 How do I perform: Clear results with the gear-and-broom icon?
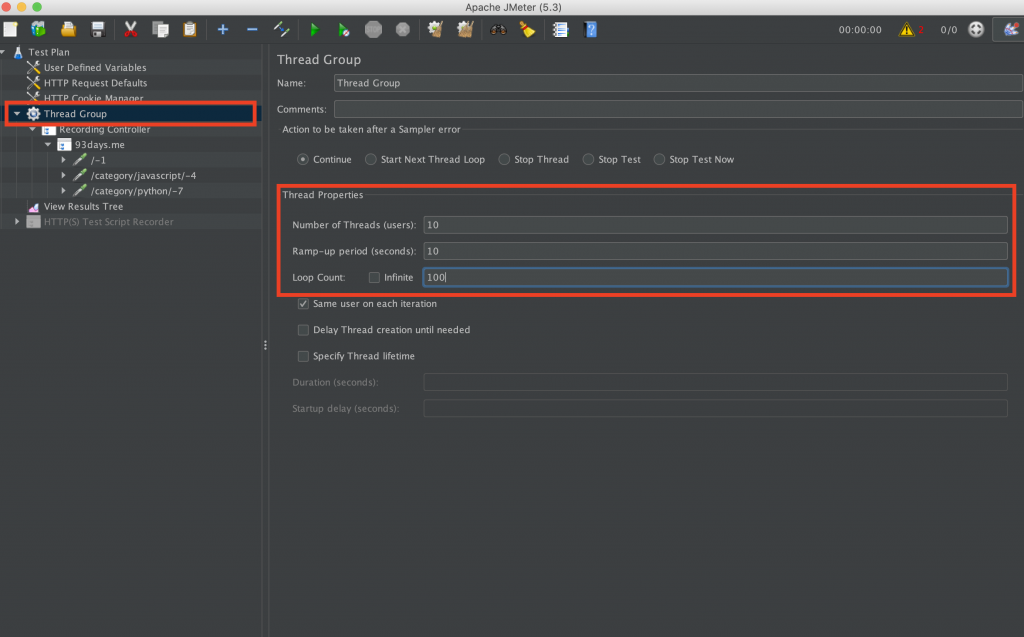coord(435,29)
